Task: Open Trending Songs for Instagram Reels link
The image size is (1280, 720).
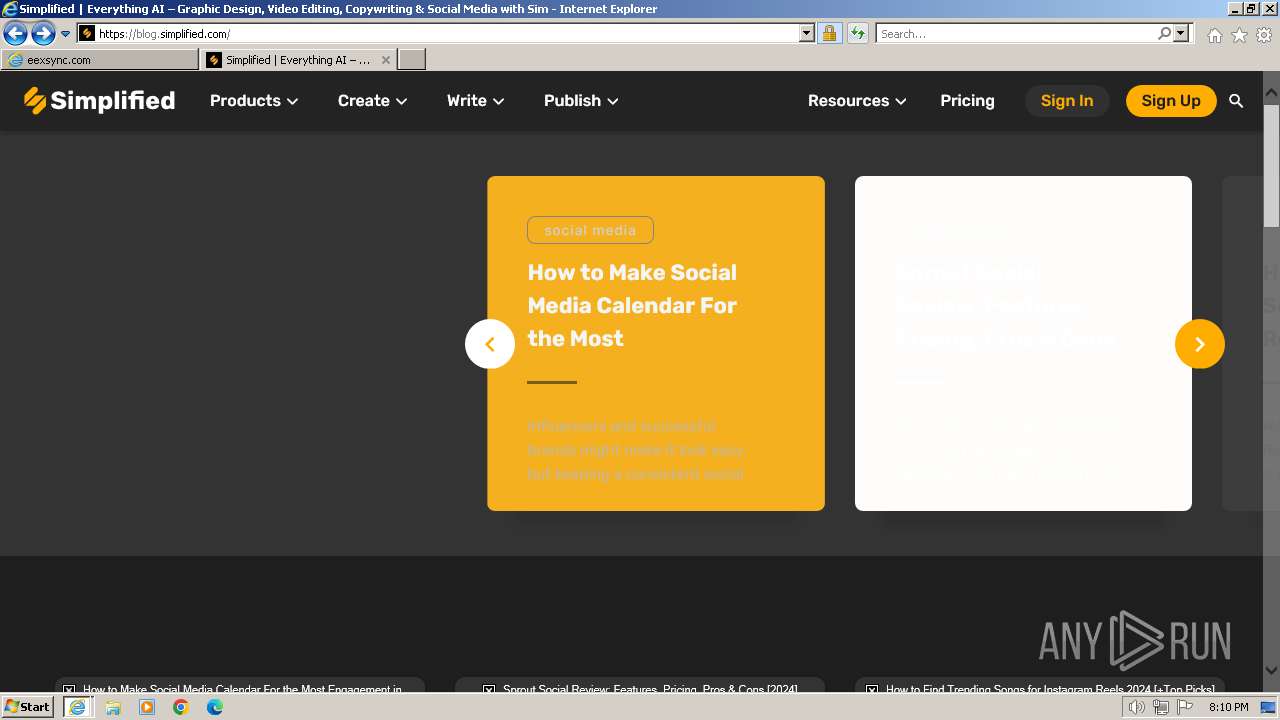Action: [1050, 689]
